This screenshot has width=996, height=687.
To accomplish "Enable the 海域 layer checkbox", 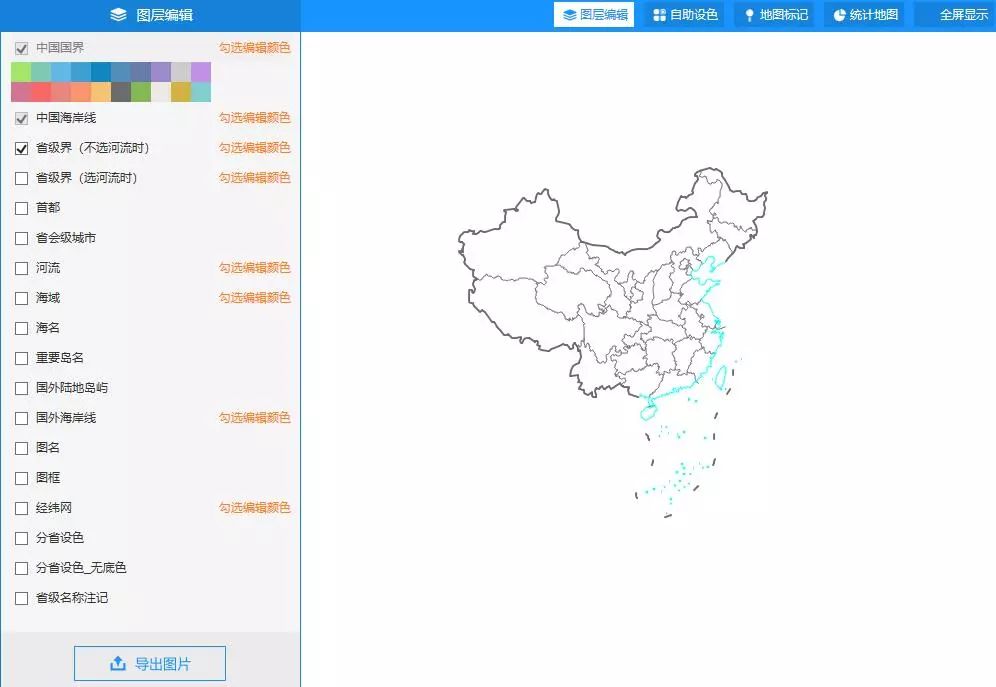I will 22,298.
